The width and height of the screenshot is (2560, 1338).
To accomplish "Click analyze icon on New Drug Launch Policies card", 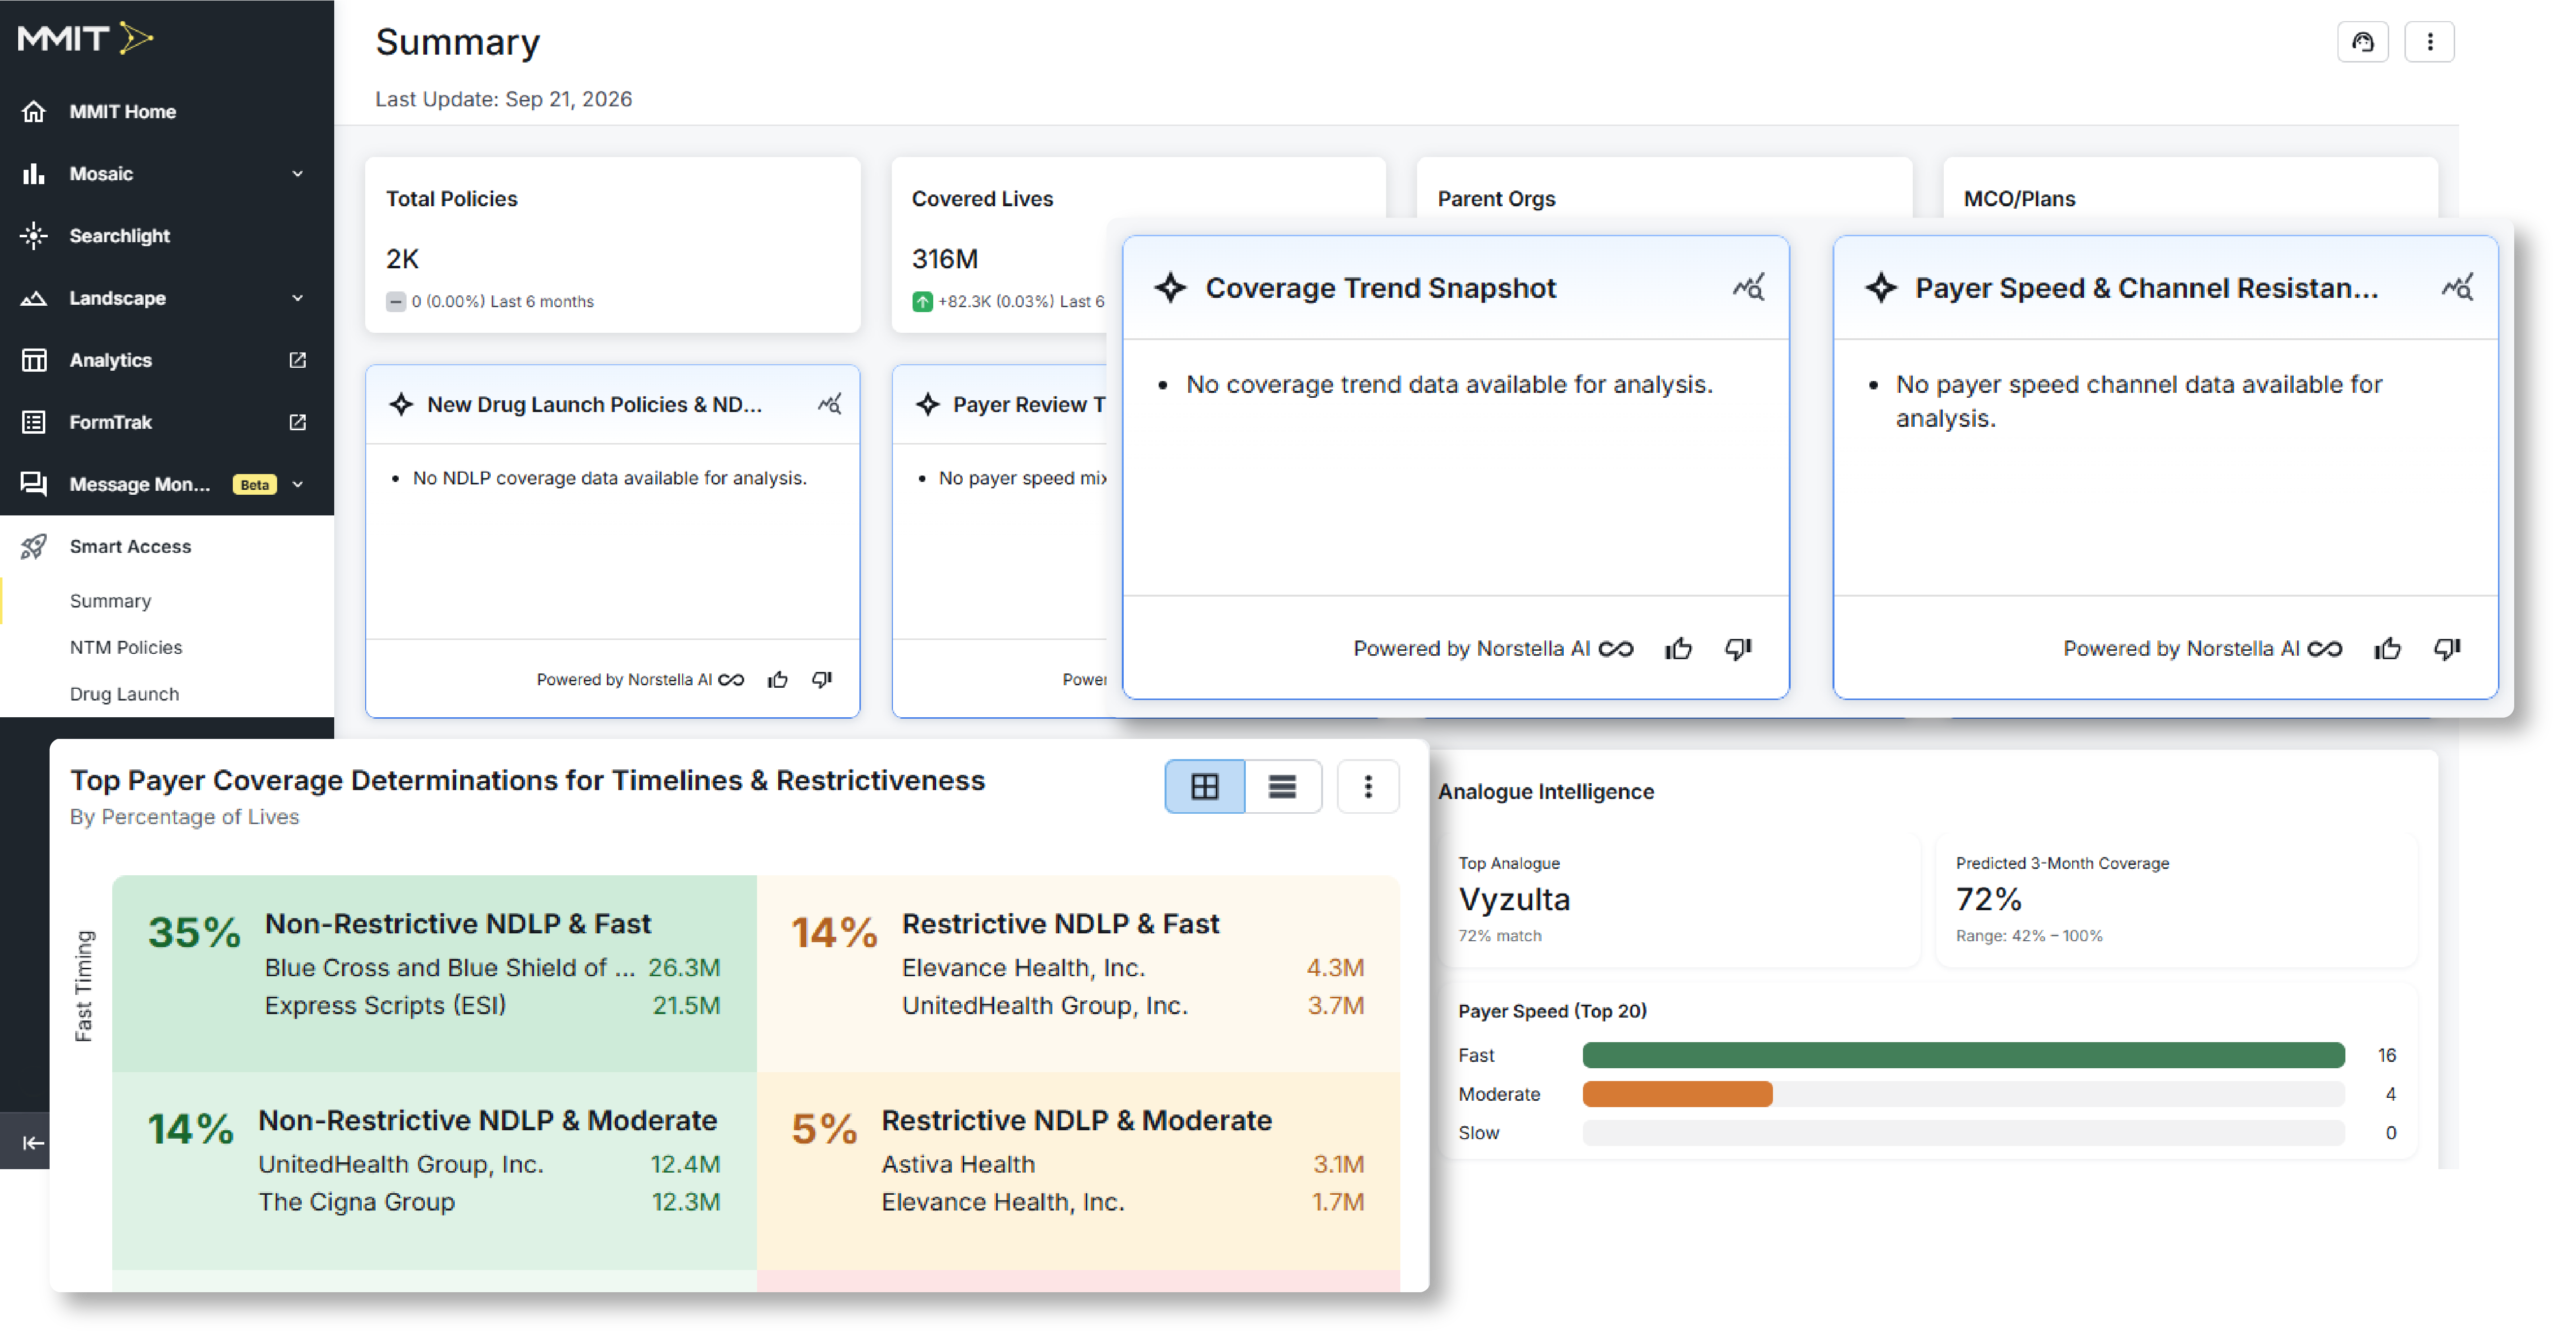I will pyautogui.click(x=830, y=404).
